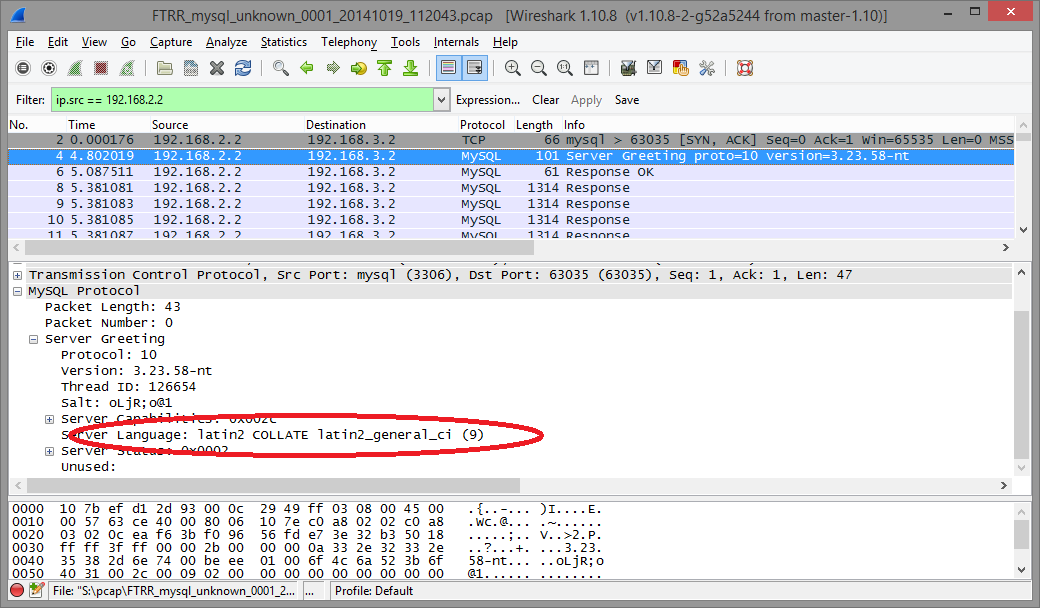
Task: Open the coloring rules editor
Action: pos(681,68)
